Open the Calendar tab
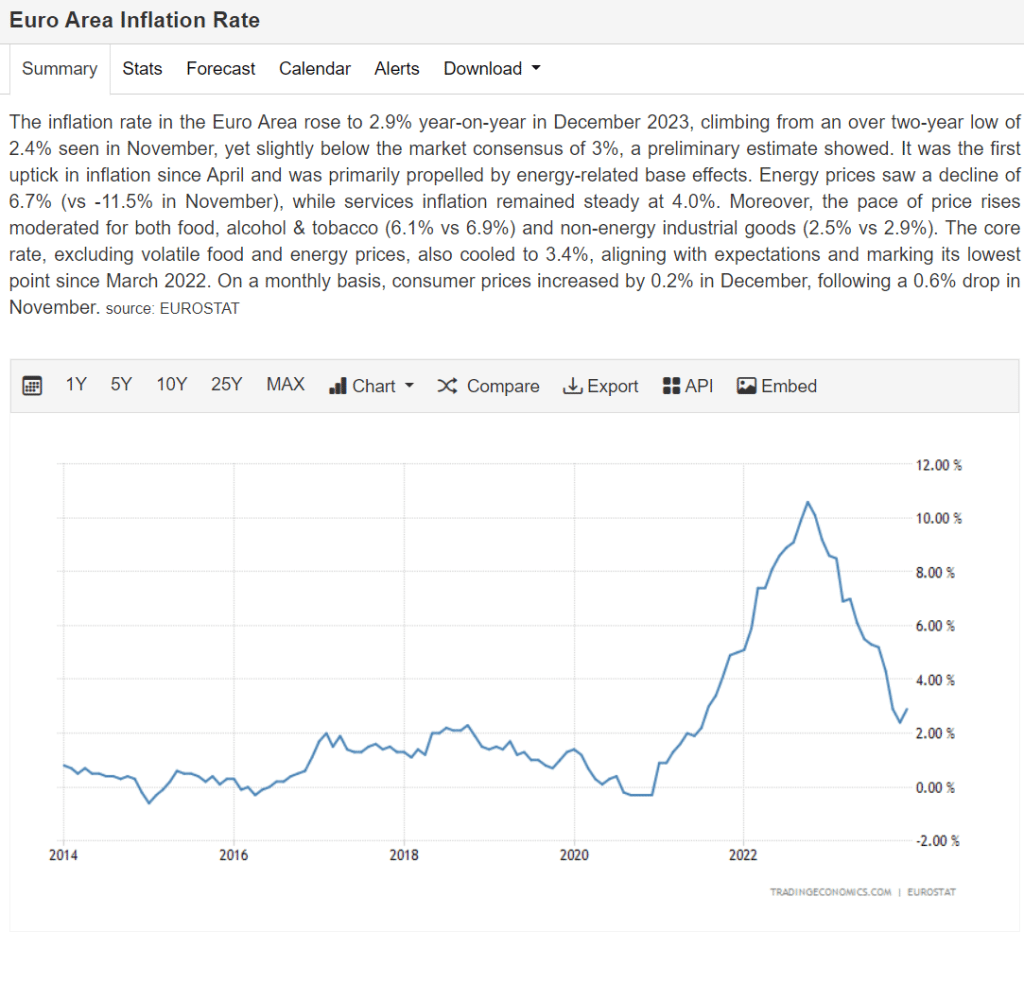Viewport: 1024px width, 983px height. 315,68
